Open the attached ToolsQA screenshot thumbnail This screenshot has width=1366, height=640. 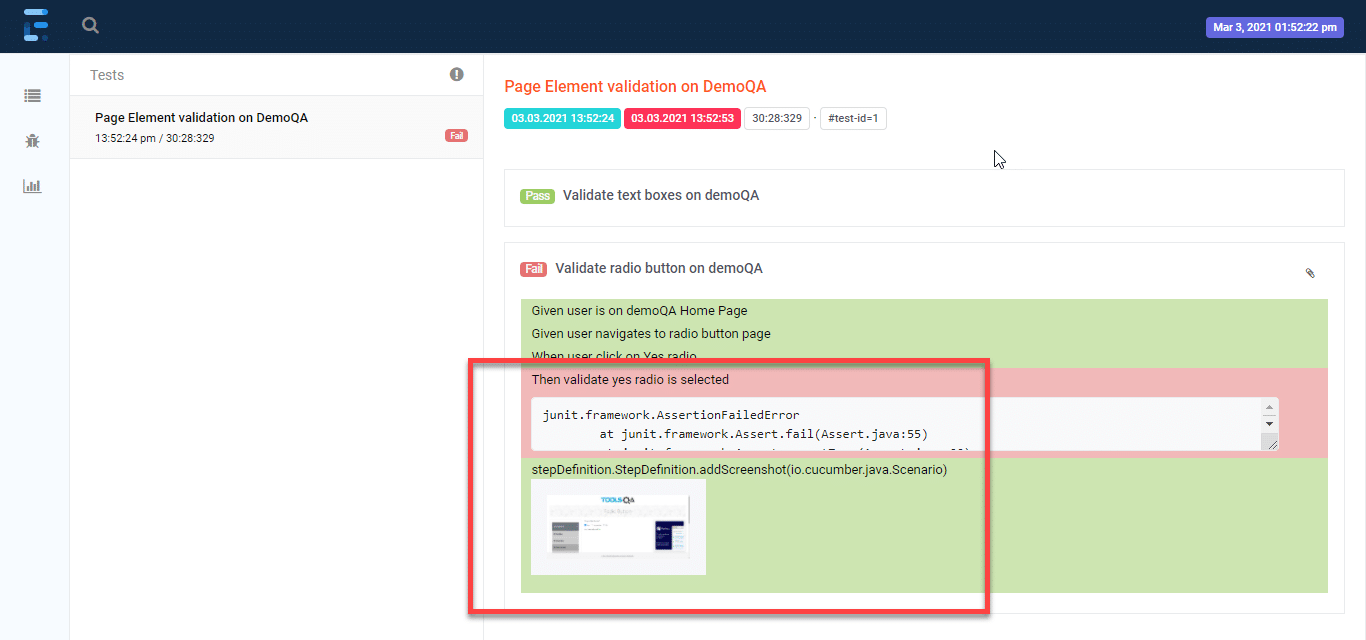coord(618,527)
